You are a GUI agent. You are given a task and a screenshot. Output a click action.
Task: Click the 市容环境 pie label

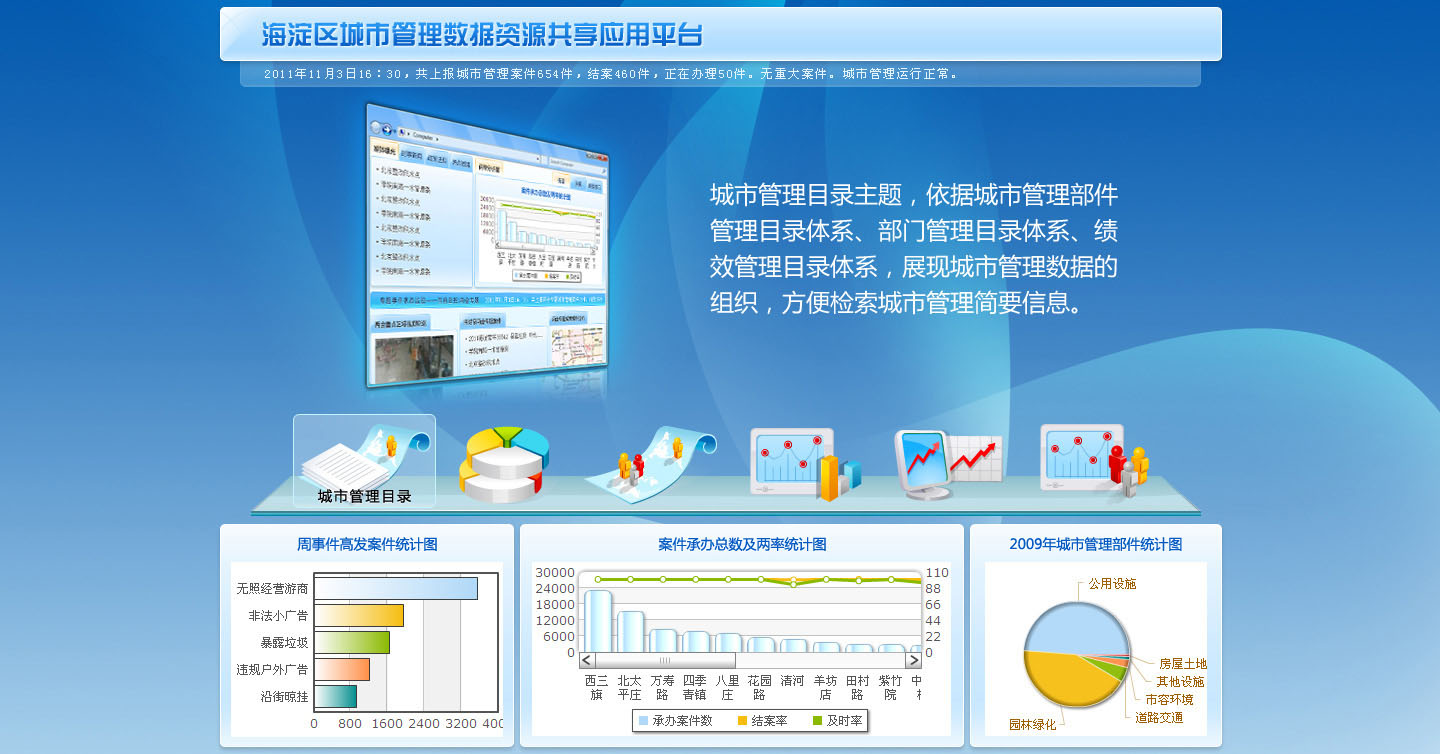pyautogui.click(x=1169, y=700)
